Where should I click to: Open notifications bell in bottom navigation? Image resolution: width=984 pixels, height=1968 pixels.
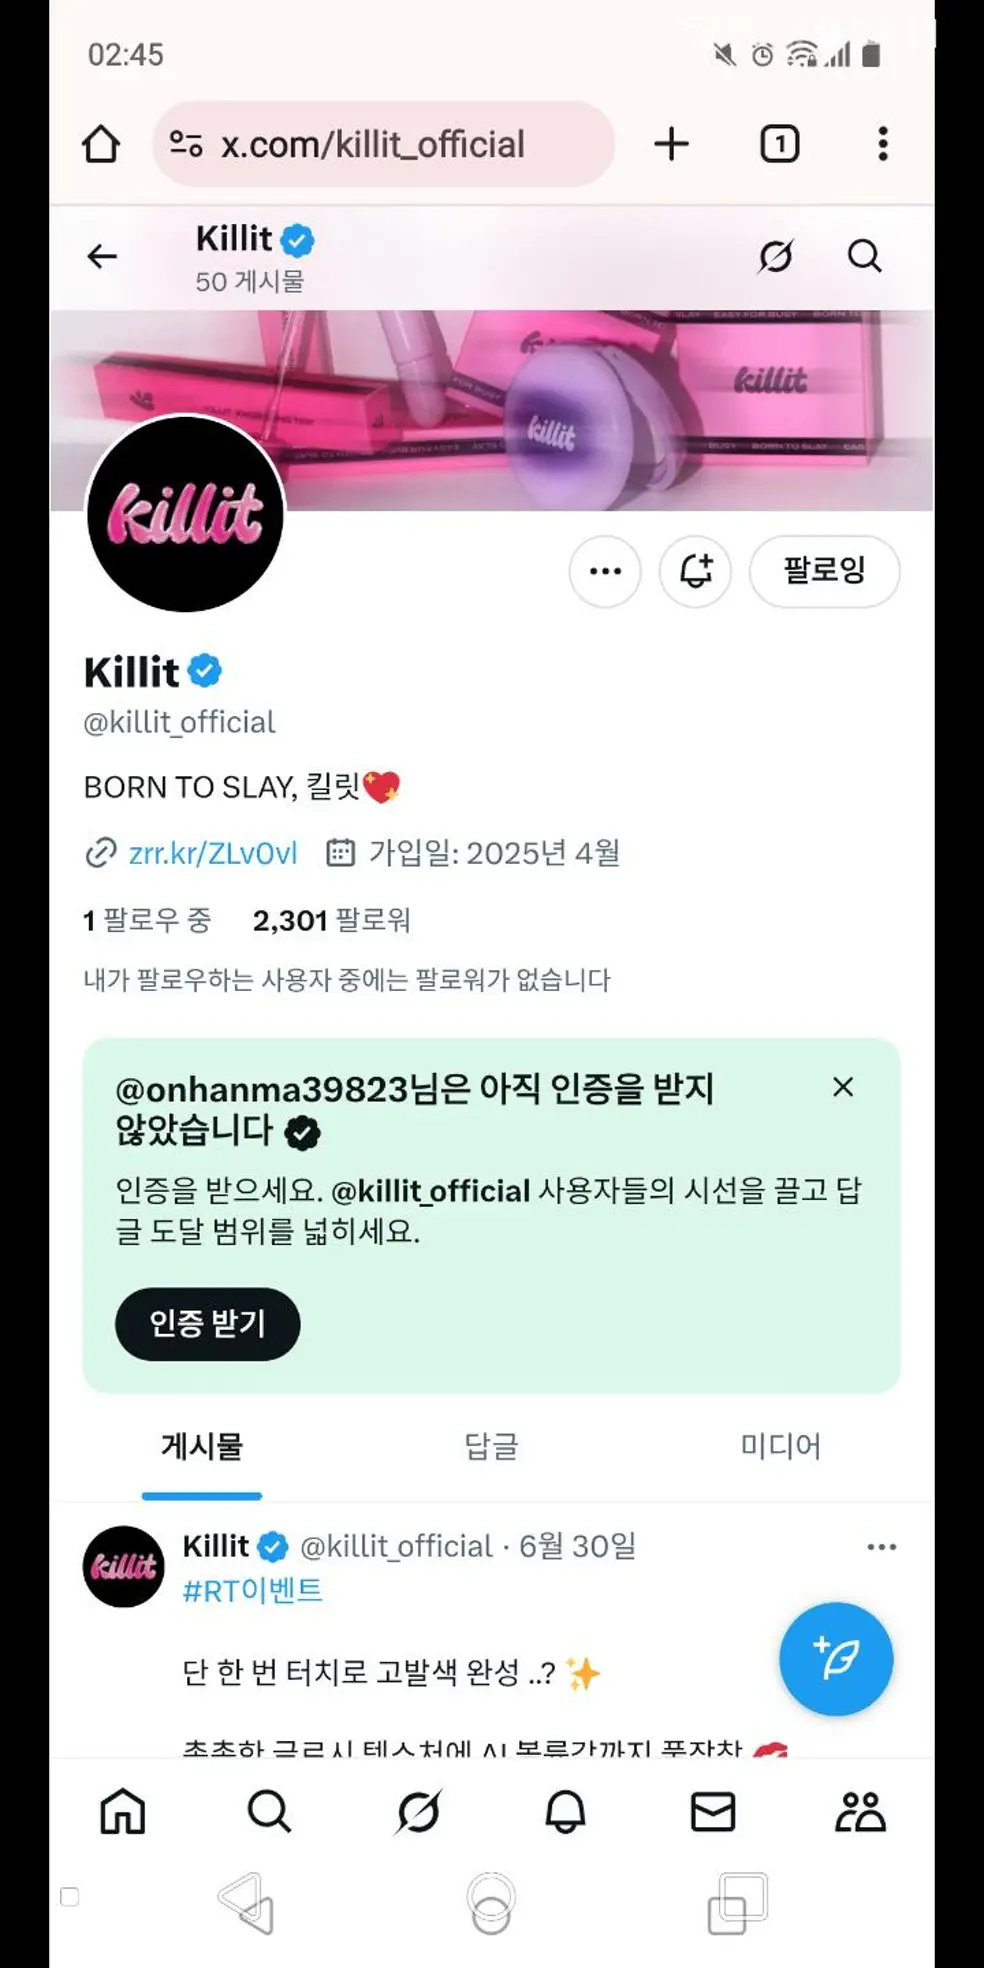click(x=565, y=1811)
